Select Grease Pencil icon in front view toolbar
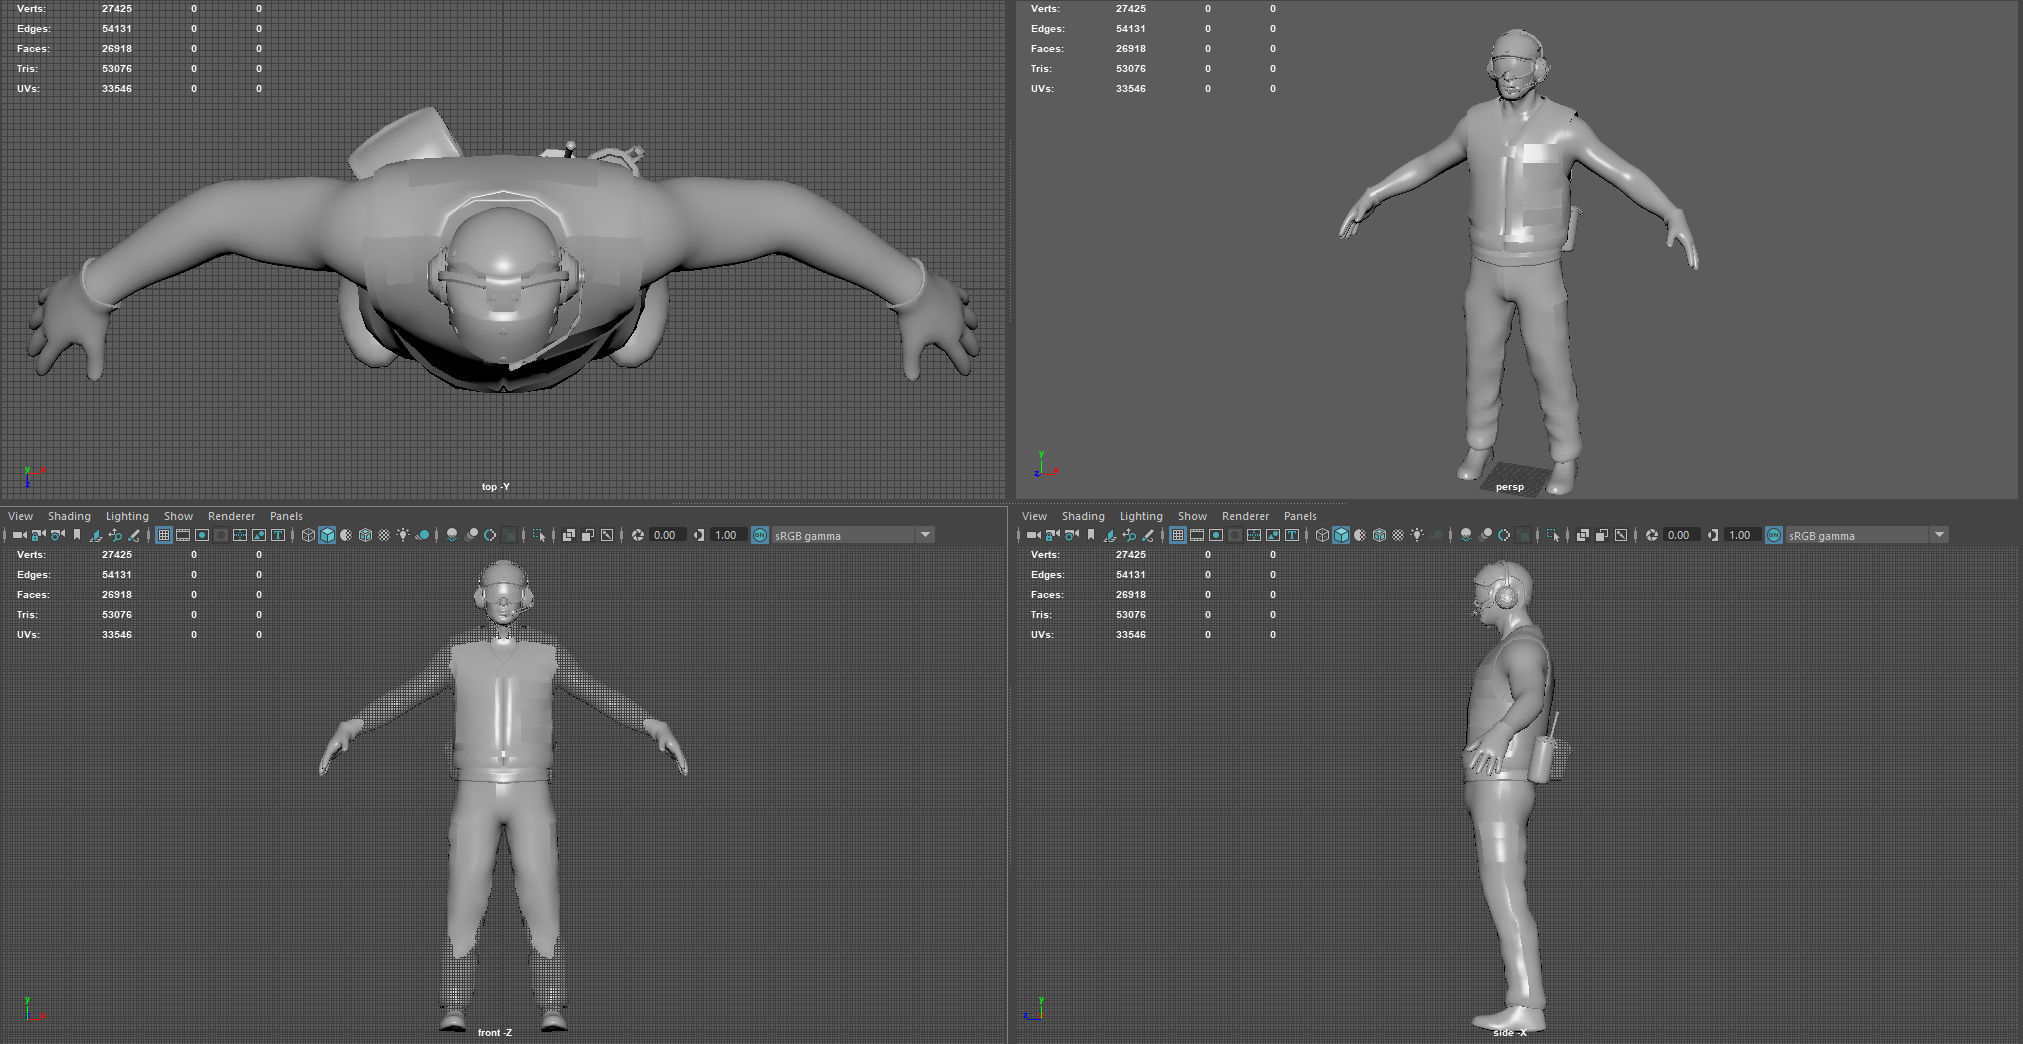 tap(134, 535)
